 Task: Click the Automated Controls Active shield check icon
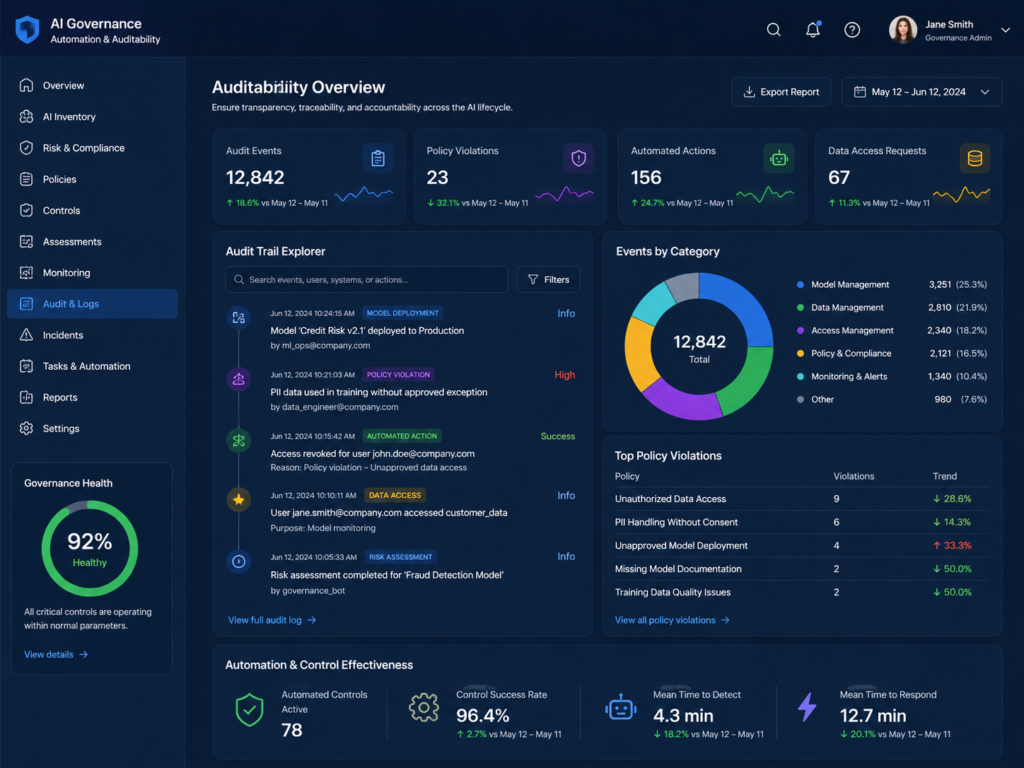[x=249, y=710]
